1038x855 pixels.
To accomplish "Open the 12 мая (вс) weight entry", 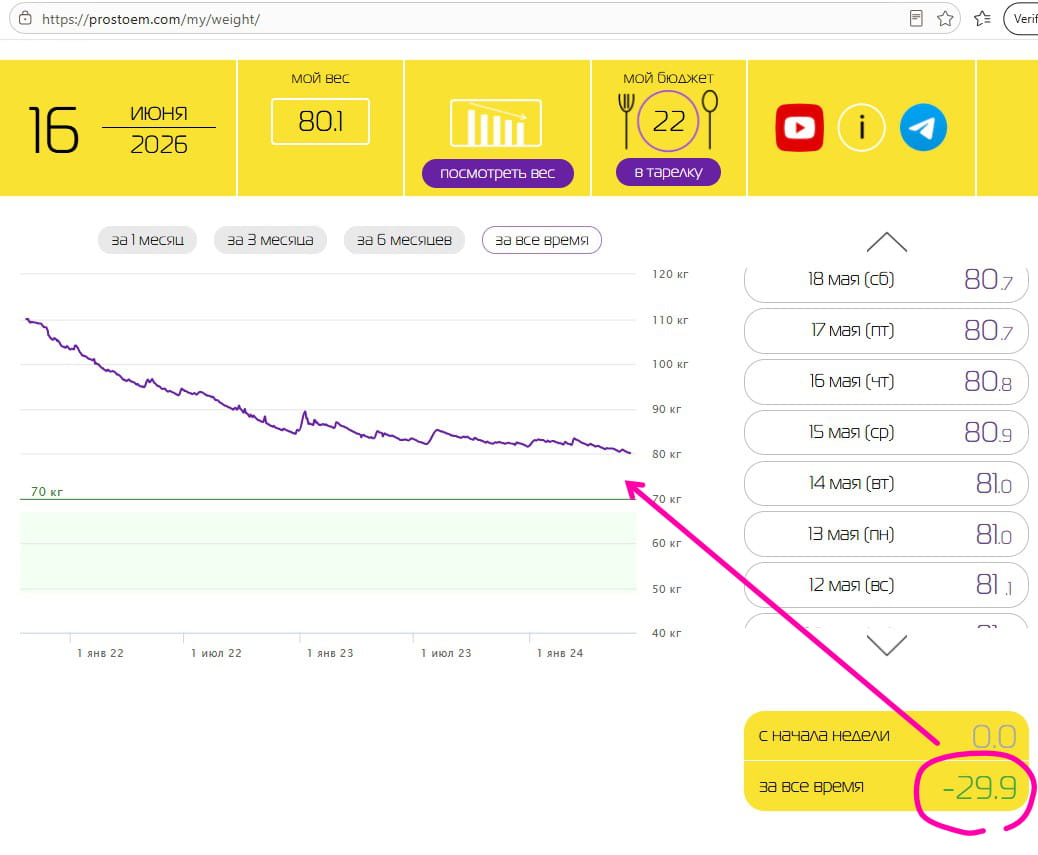I will (x=886, y=585).
